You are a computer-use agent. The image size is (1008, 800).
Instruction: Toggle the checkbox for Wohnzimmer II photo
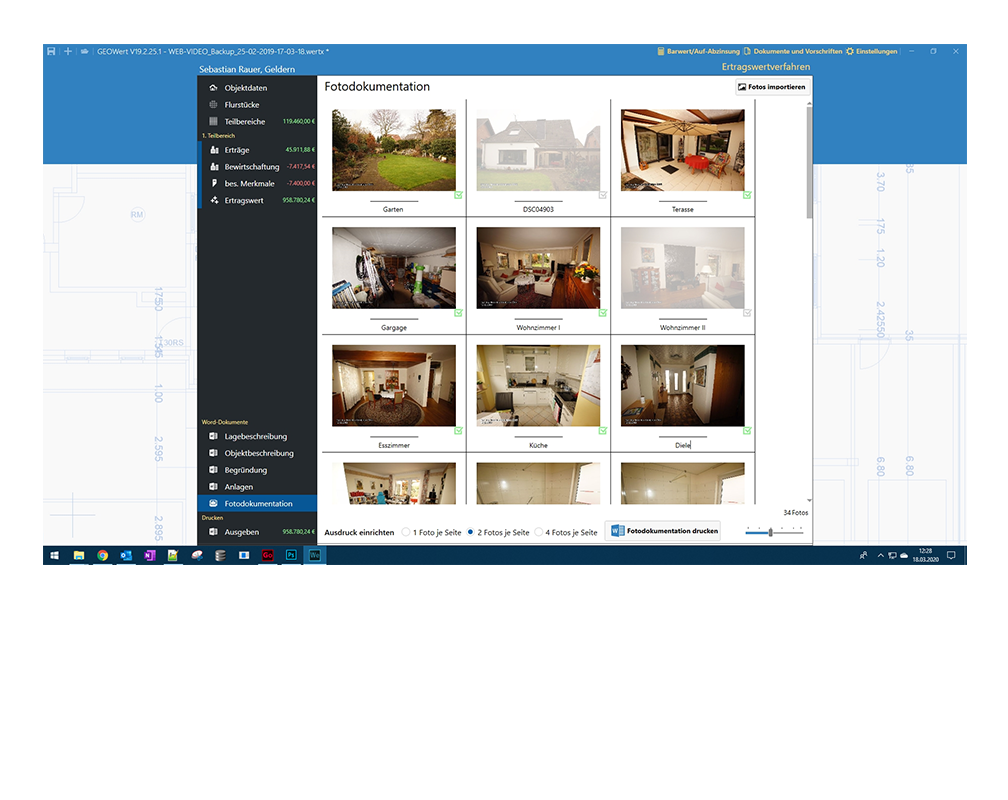746,313
